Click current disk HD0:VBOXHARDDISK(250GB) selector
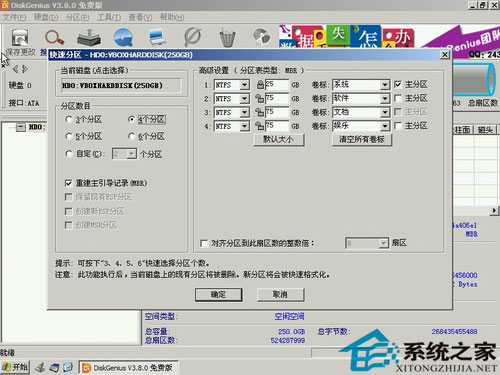500x375 pixels. [121, 86]
